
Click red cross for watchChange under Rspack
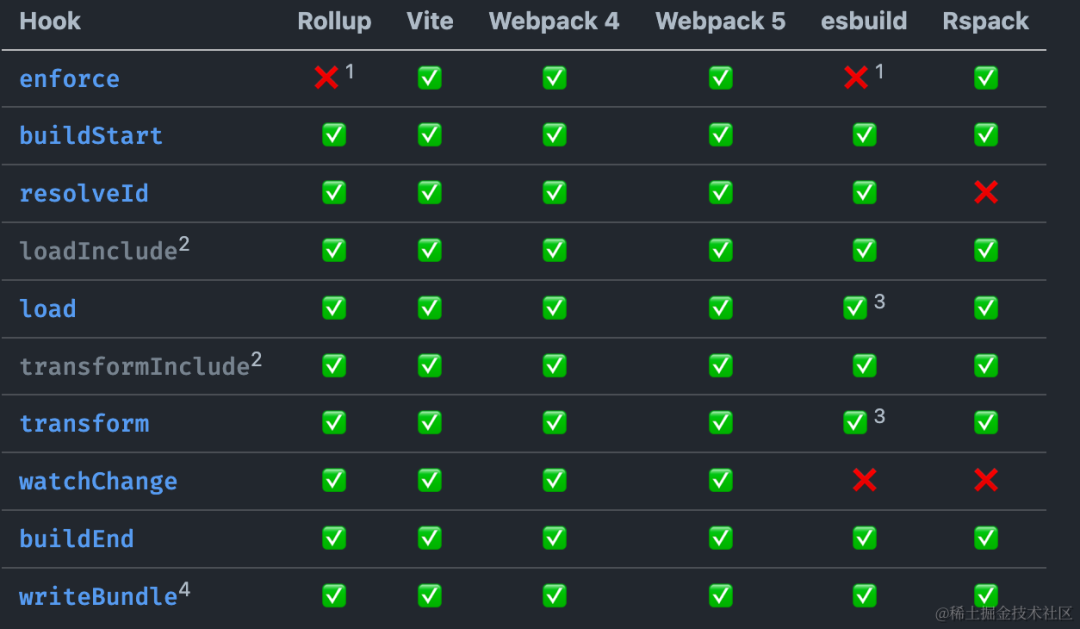pos(986,480)
